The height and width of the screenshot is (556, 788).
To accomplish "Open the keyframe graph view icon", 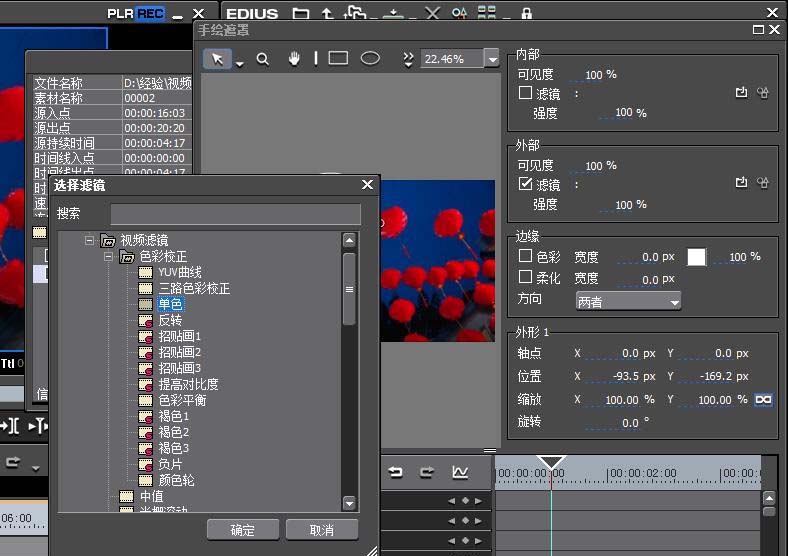I will click(x=460, y=472).
